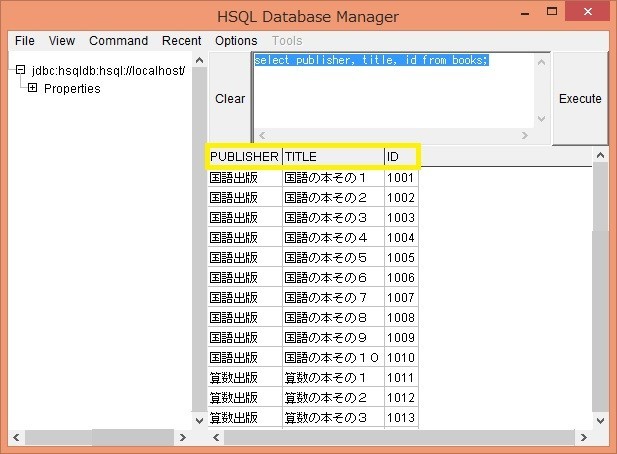
Task: Click the tree panel scroll up arrow
Action: point(200,60)
